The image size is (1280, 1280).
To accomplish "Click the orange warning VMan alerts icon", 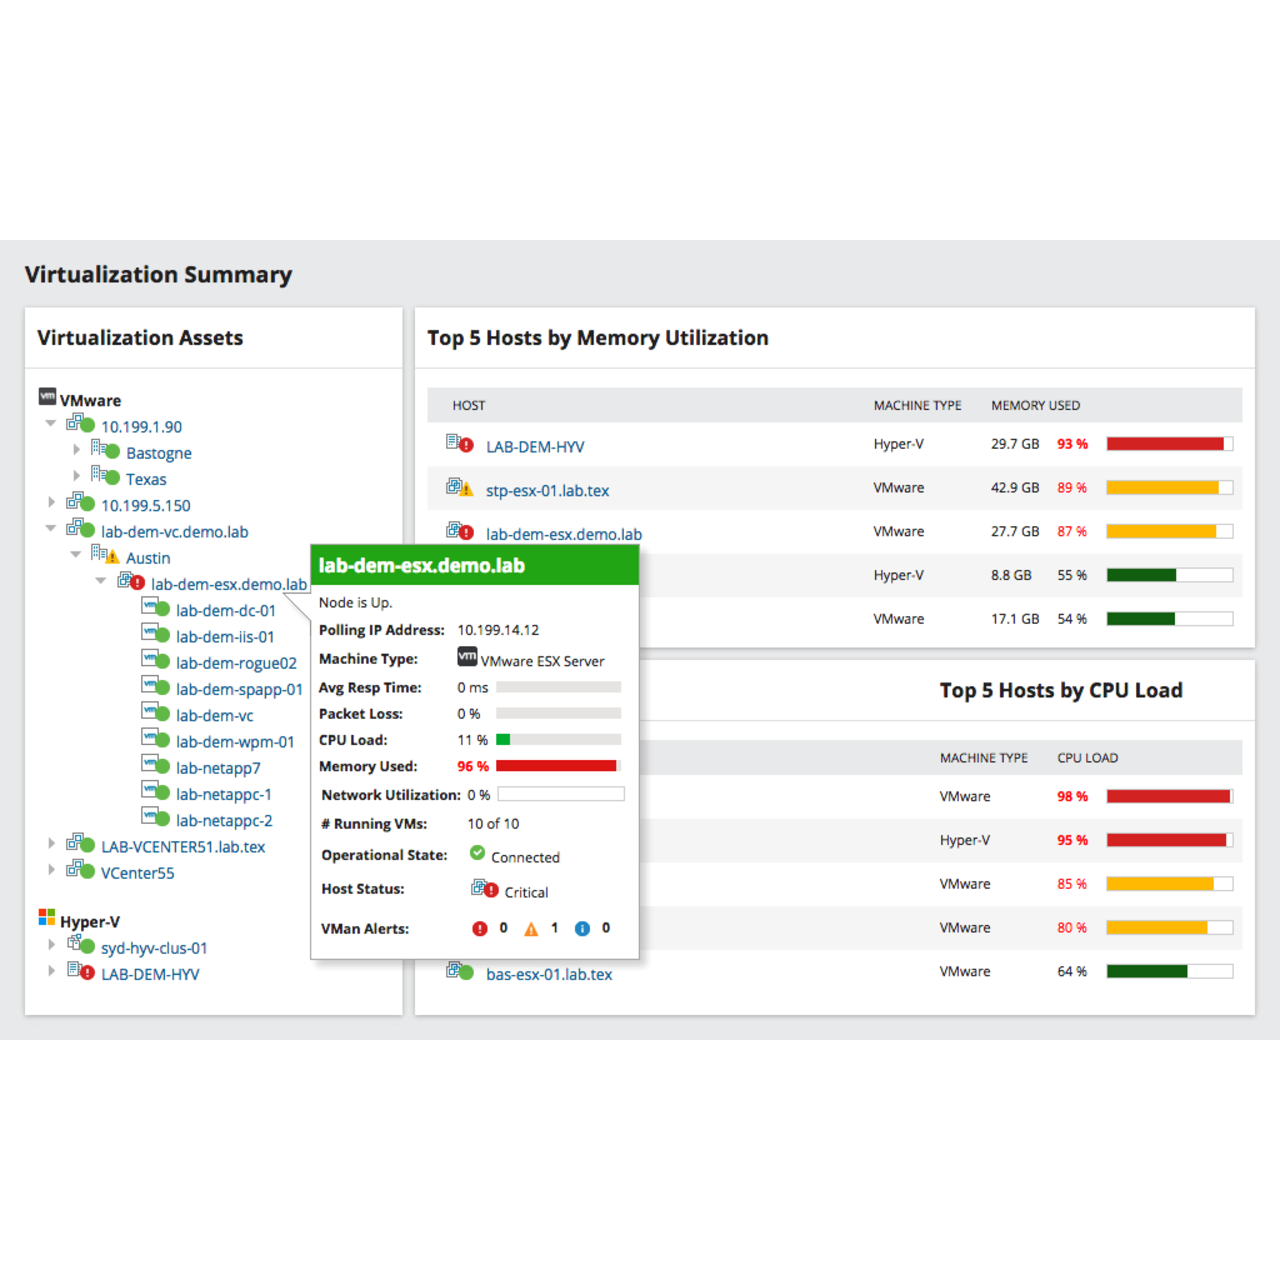I will coord(531,929).
